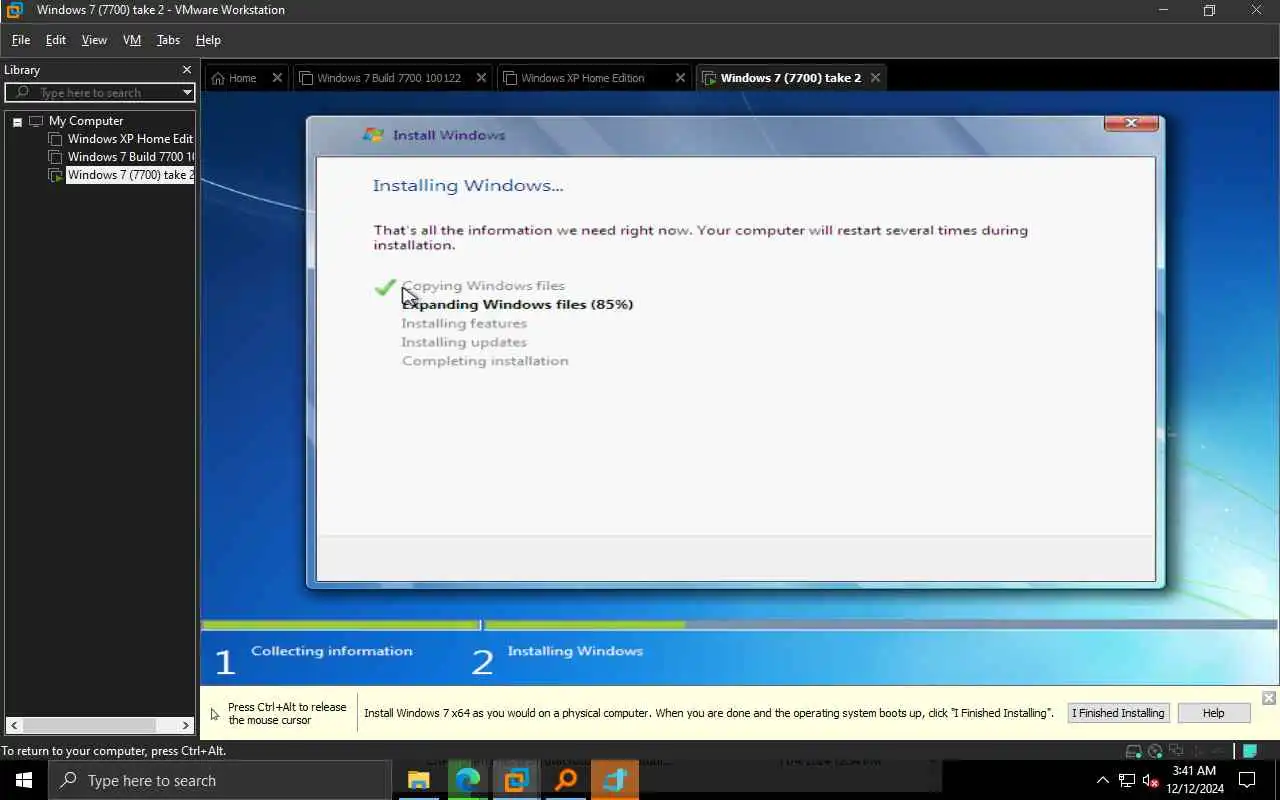Close the Install Windows dialog
The height and width of the screenshot is (800, 1280).
pos(1132,123)
